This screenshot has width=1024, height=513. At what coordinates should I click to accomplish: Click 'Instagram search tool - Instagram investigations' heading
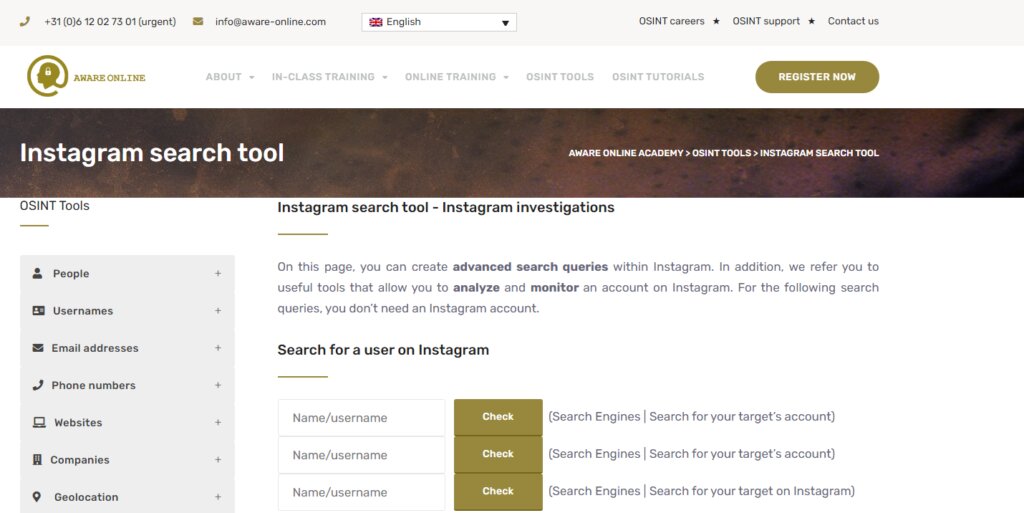click(446, 208)
